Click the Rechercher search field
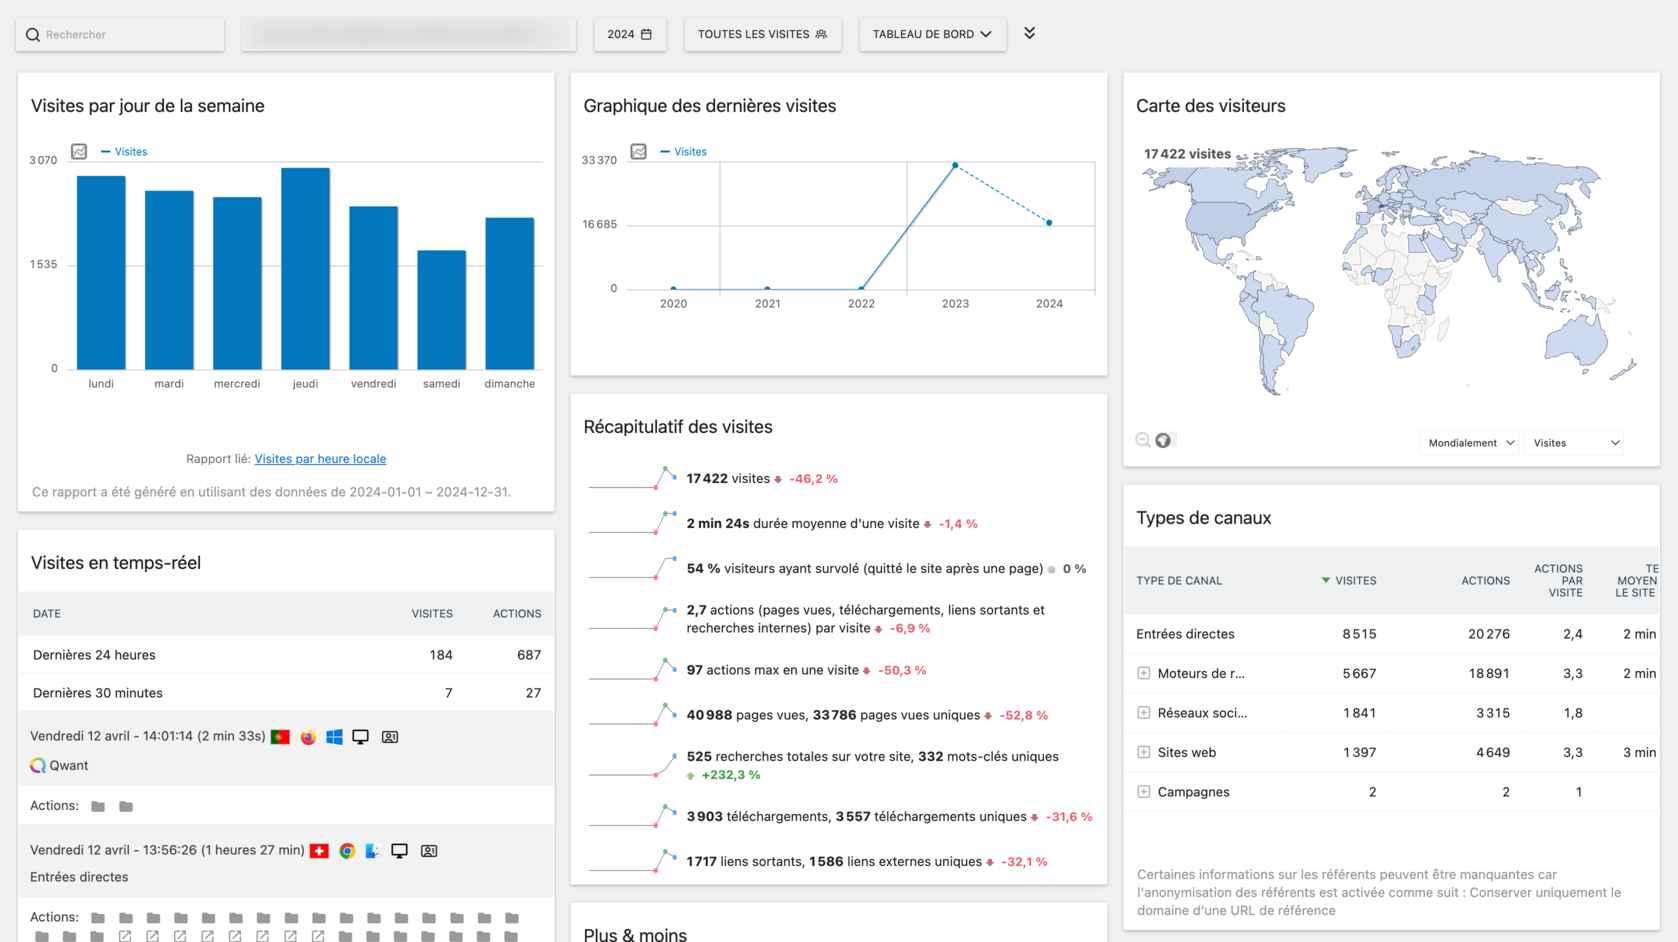This screenshot has width=1678, height=942. (120, 34)
